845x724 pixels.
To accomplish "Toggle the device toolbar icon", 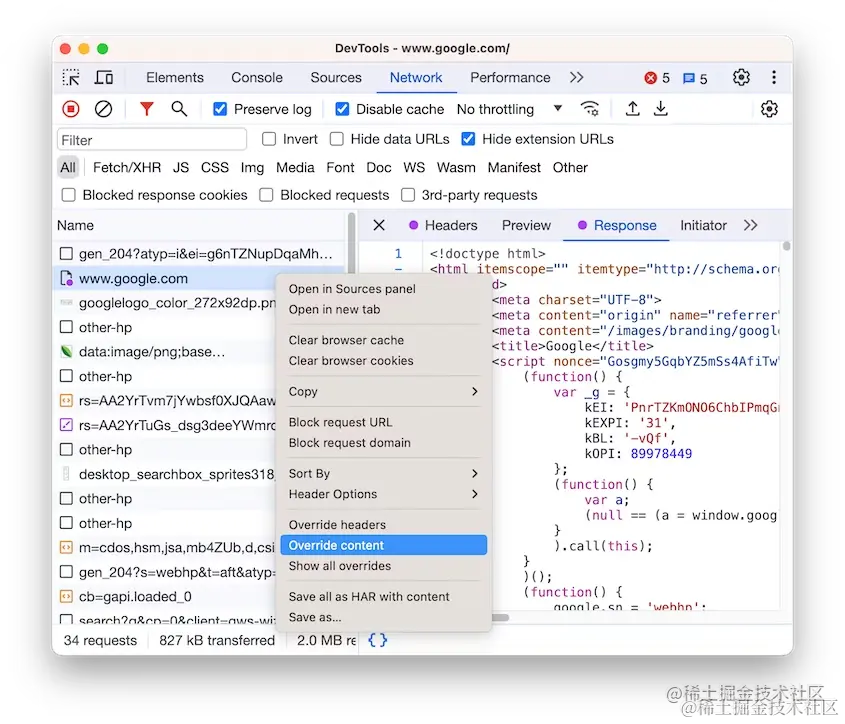I will 103,78.
